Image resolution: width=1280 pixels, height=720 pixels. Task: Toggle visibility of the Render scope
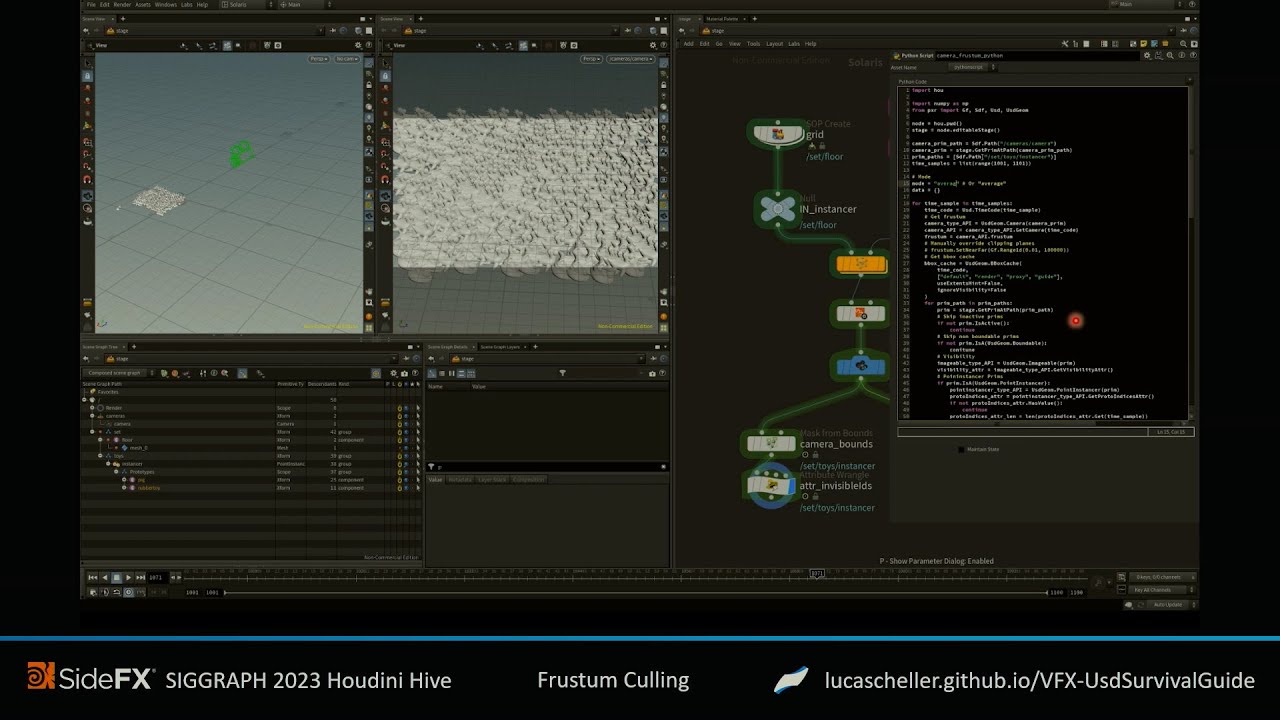click(x=406, y=408)
